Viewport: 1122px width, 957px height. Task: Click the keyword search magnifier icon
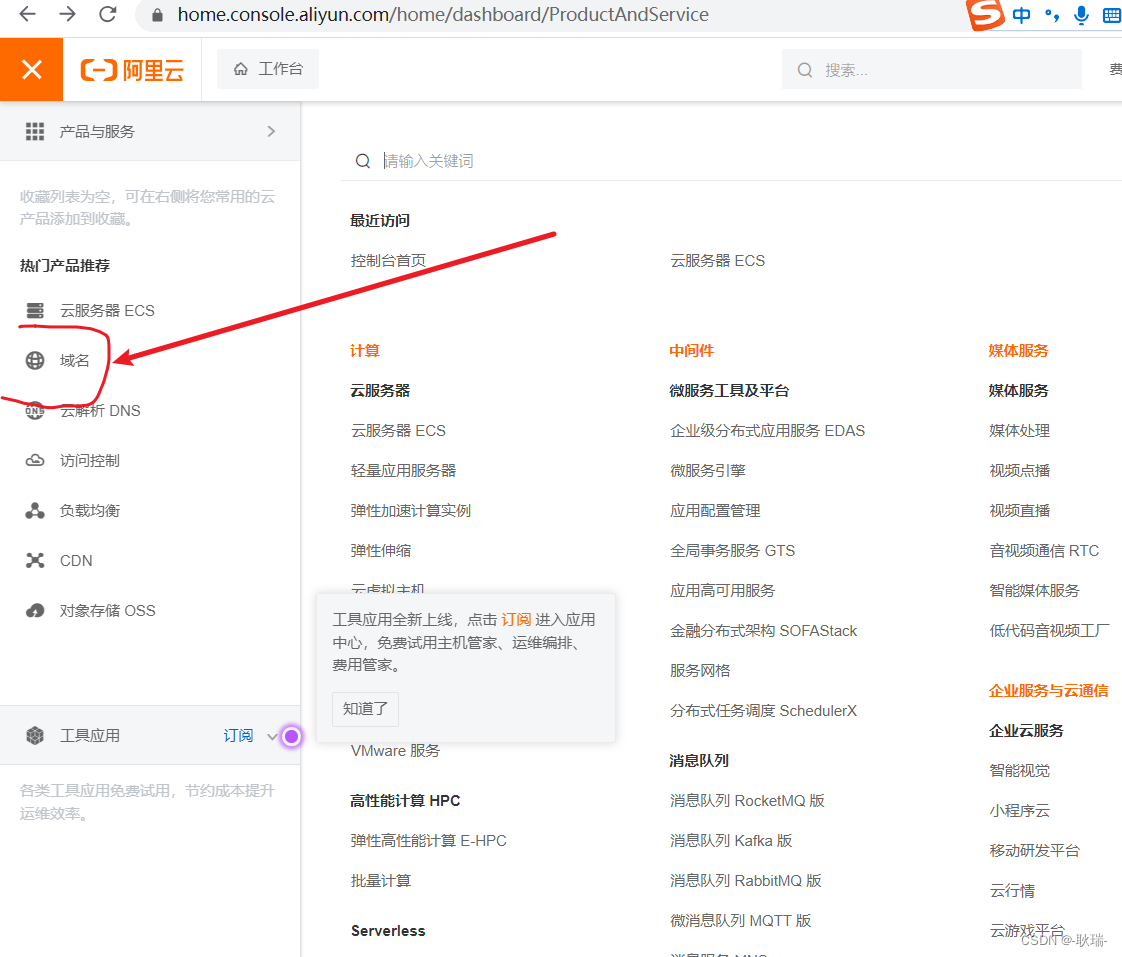pos(363,161)
